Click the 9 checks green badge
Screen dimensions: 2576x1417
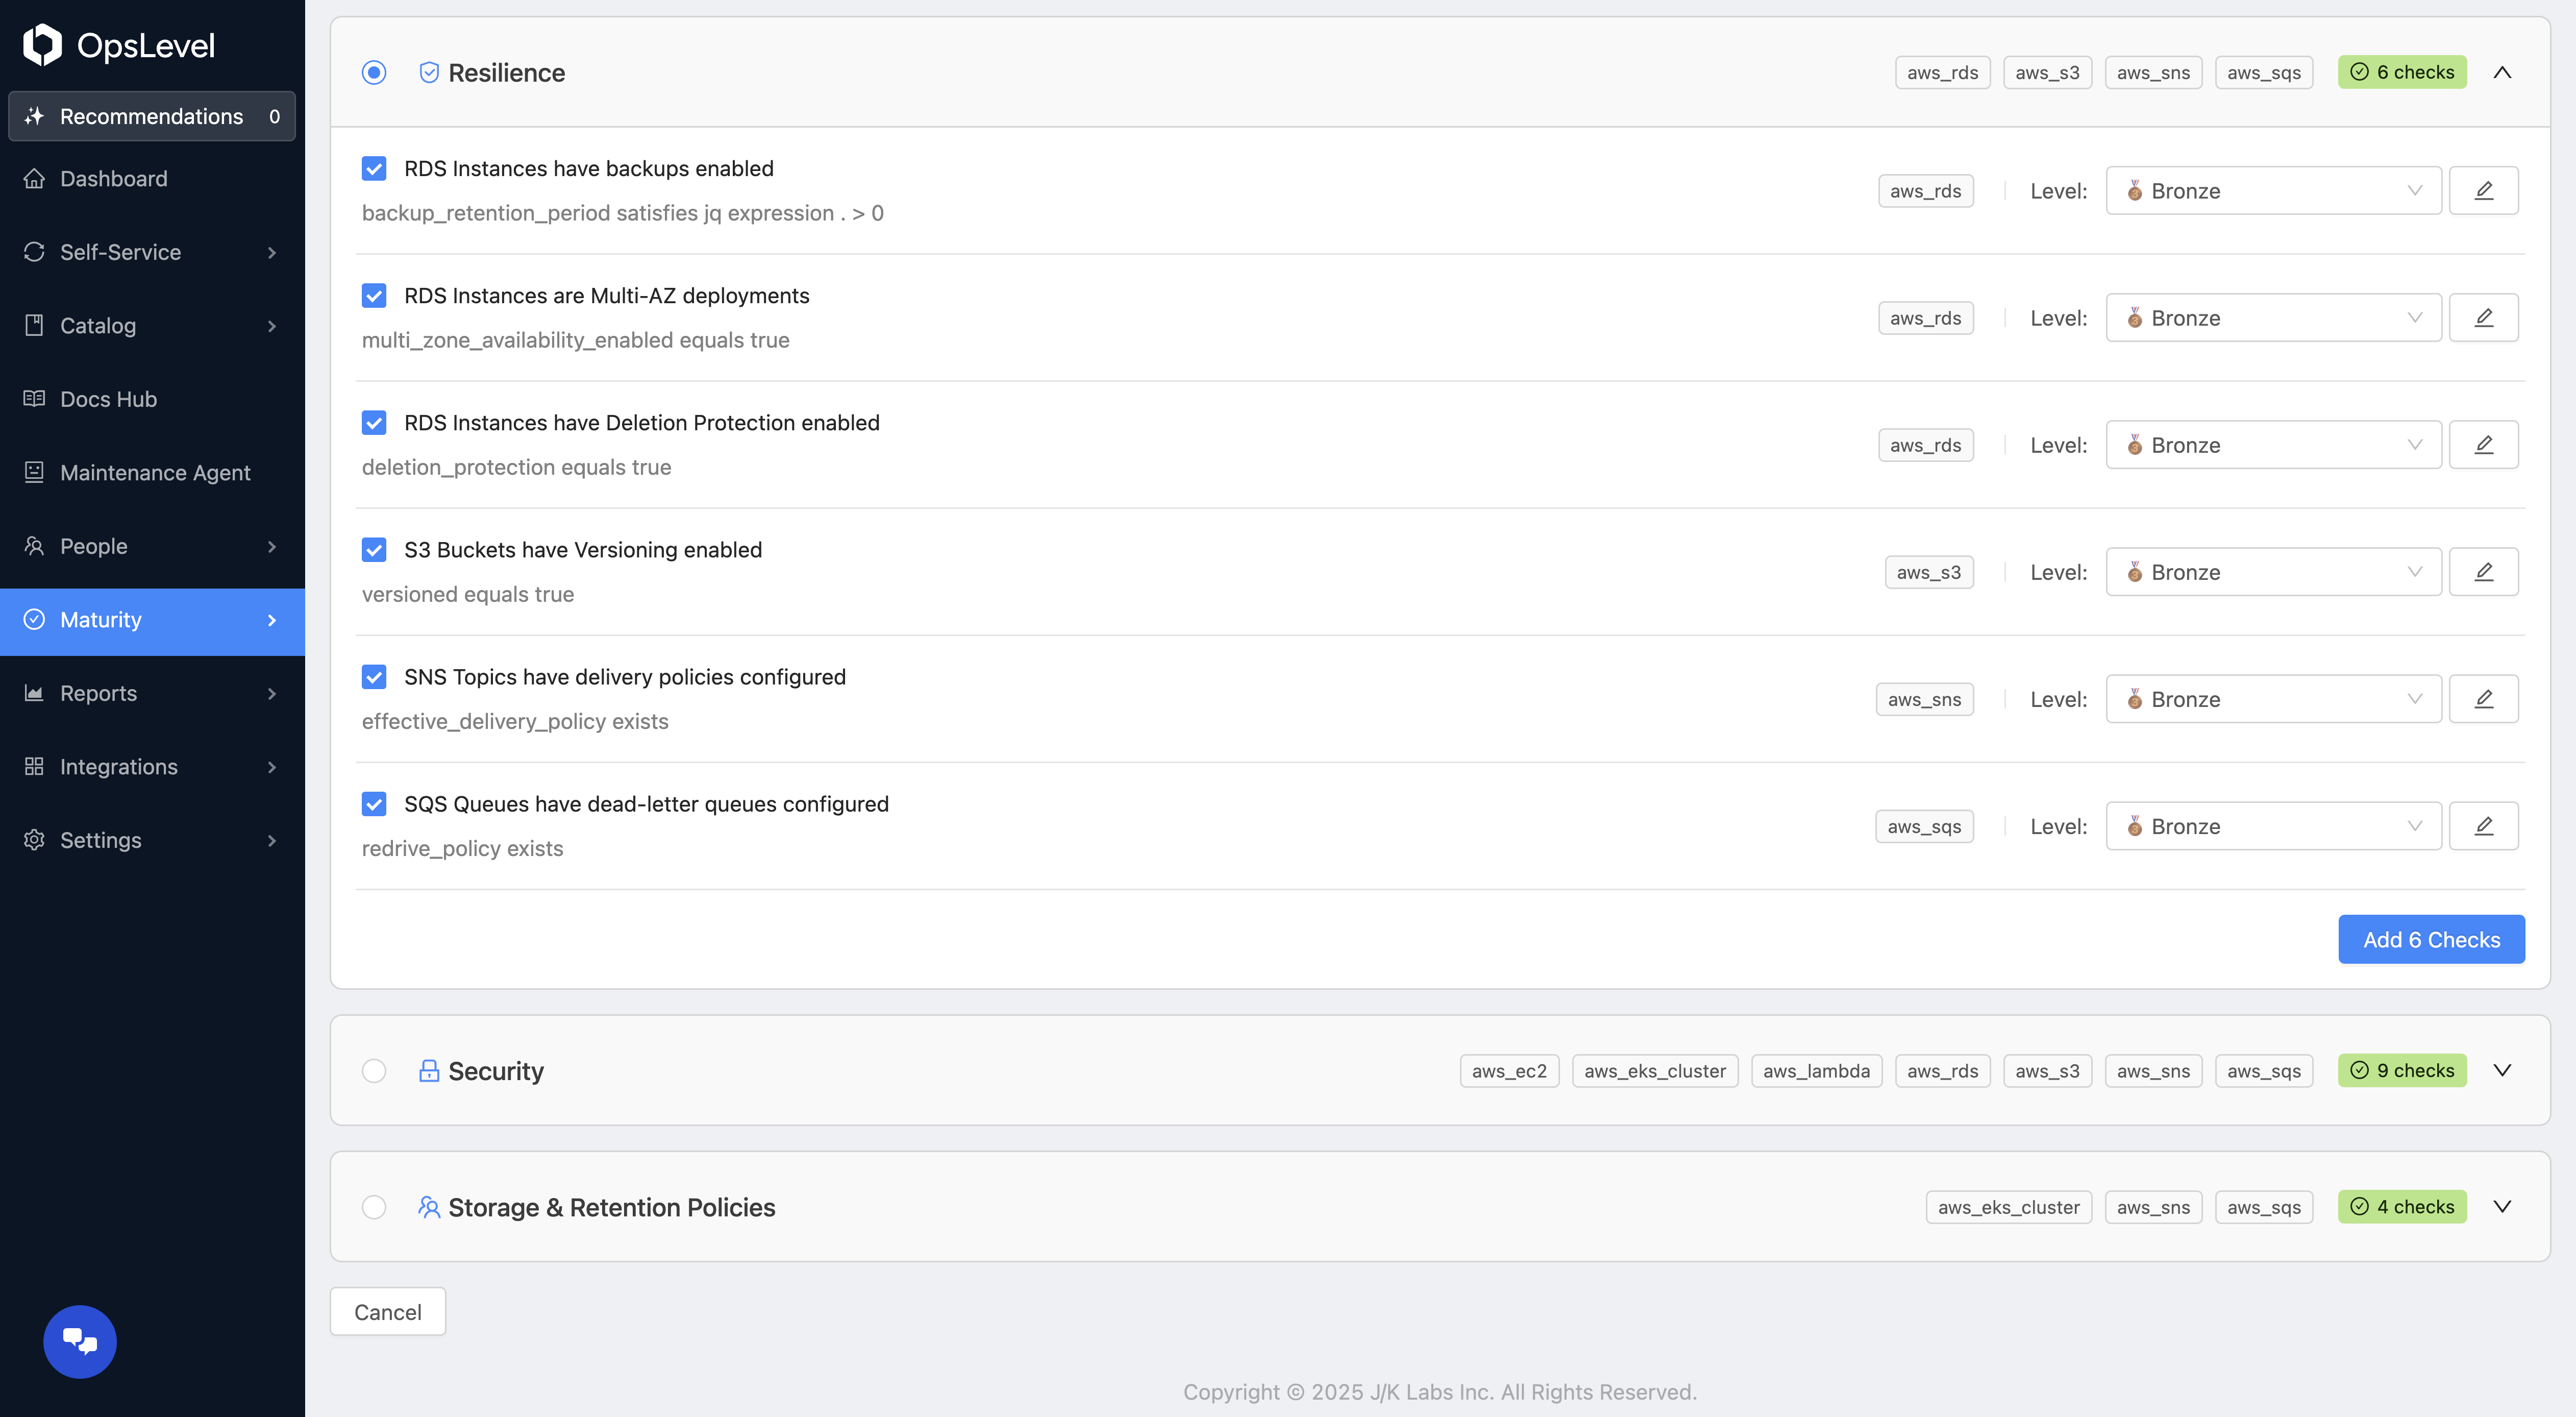point(2402,1071)
